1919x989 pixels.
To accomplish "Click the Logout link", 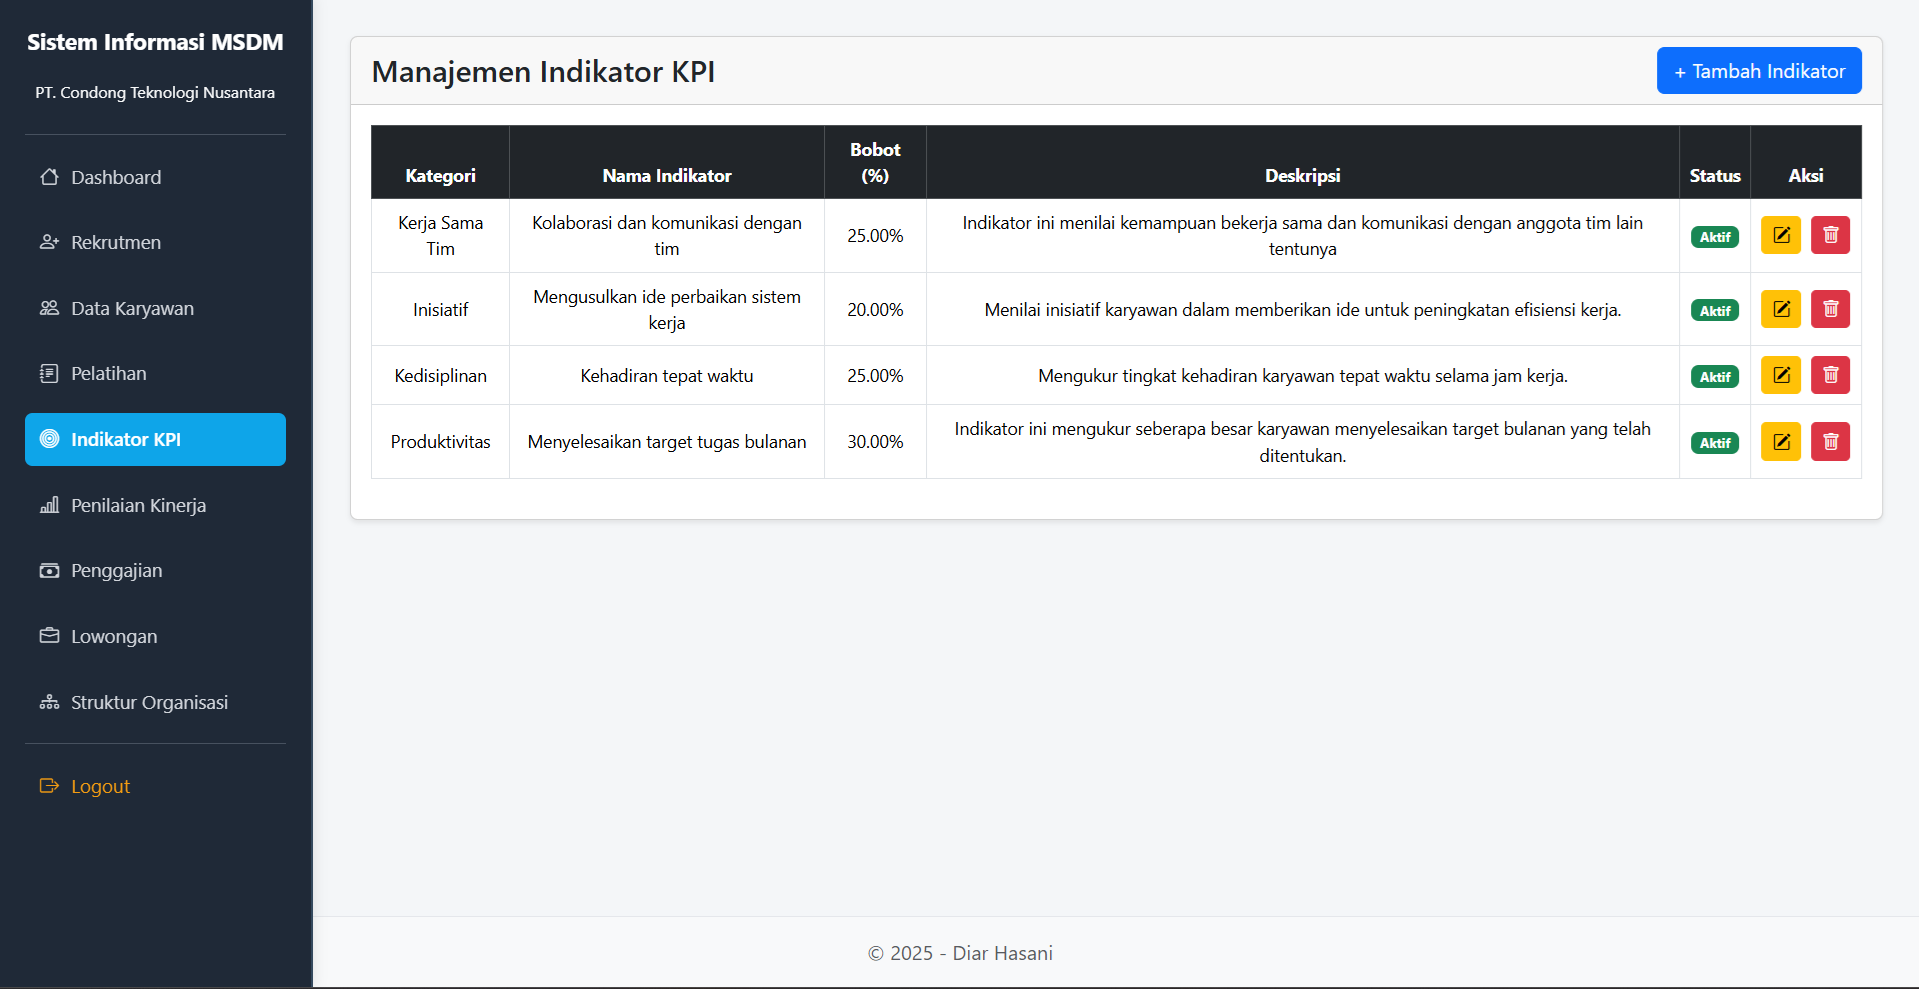I will (100, 787).
